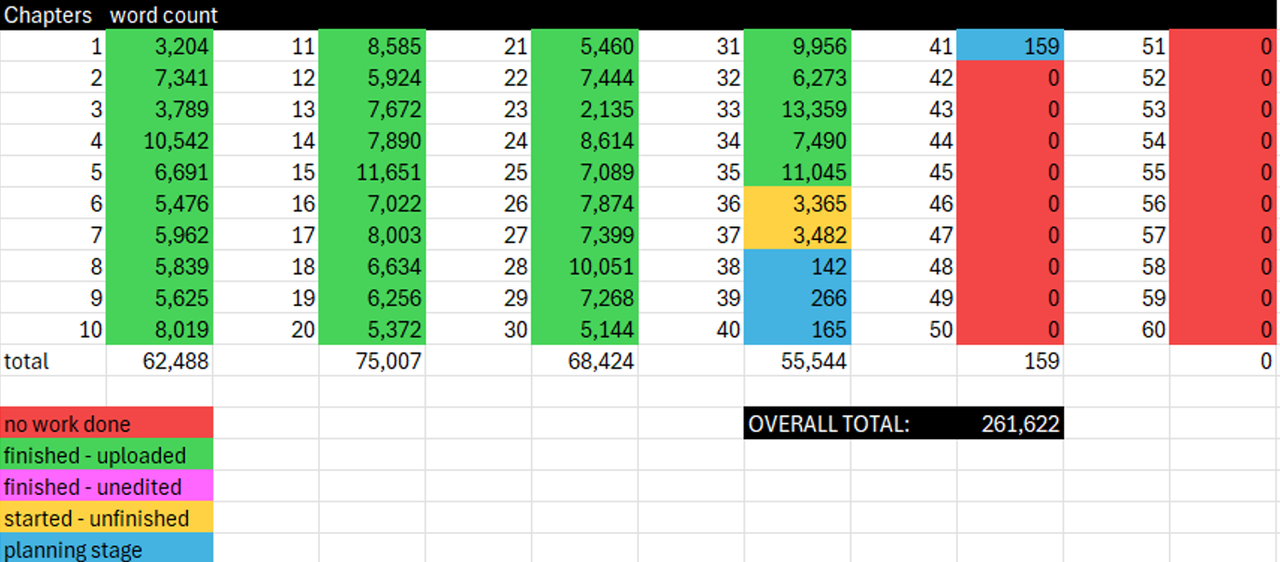Click the 6,691 cell for chapter 5
Image resolution: width=1280 pixels, height=562 pixels.
tap(160, 172)
